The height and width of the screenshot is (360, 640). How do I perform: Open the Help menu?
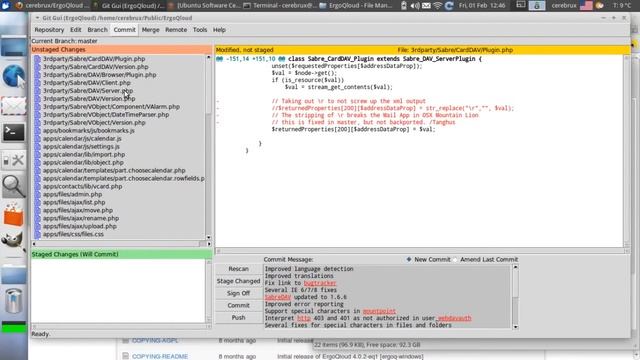[x=219, y=30]
